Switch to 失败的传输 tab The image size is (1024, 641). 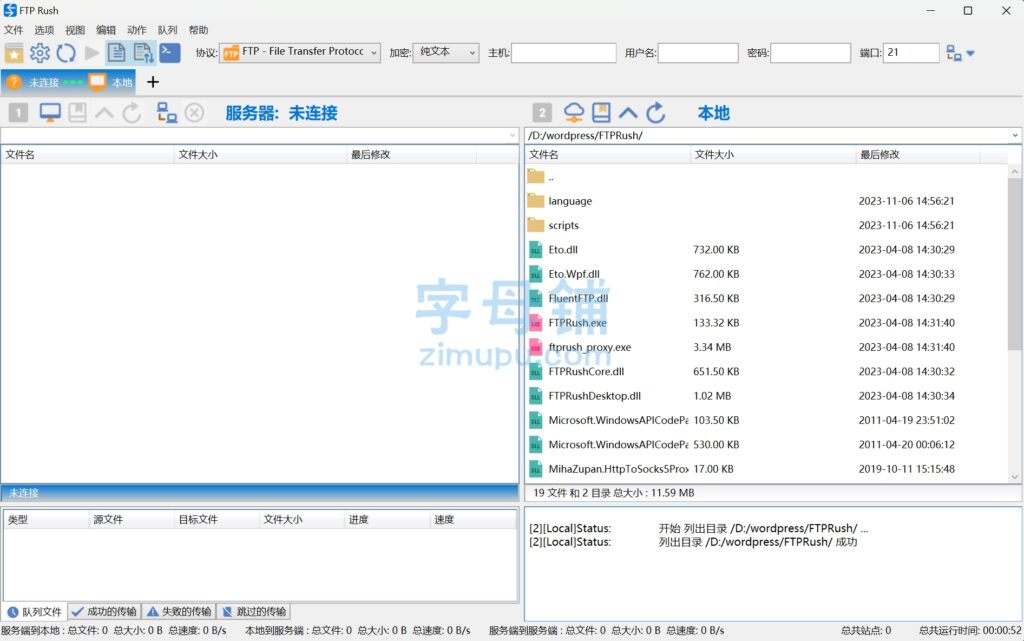click(x=179, y=612)
